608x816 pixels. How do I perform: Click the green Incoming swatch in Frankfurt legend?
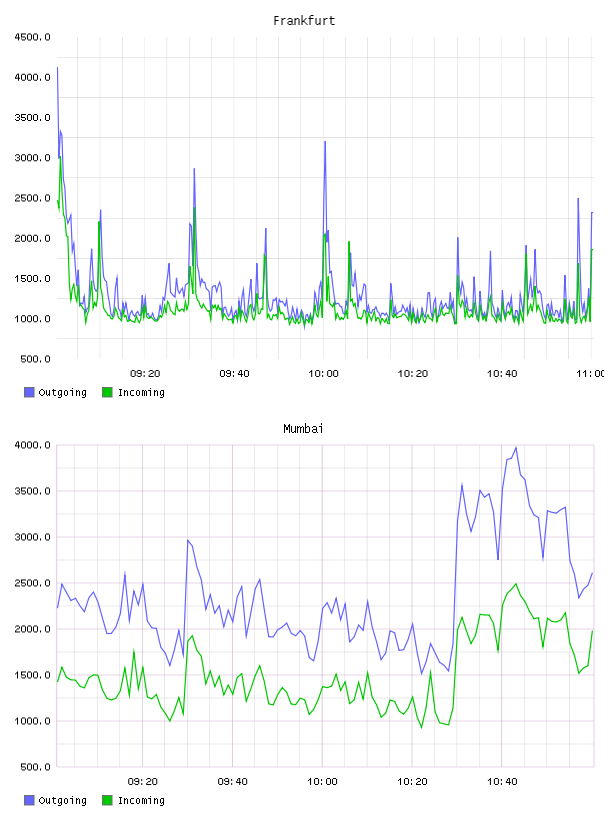point(107,392)
